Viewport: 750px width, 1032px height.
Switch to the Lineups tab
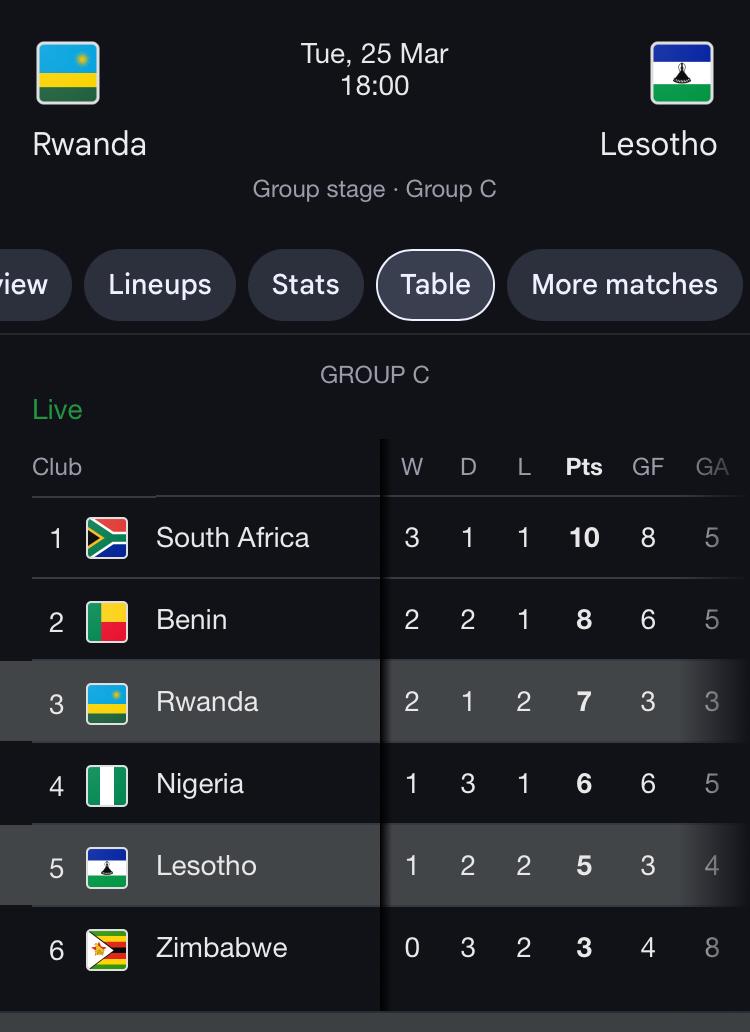[x=160, y=285]
